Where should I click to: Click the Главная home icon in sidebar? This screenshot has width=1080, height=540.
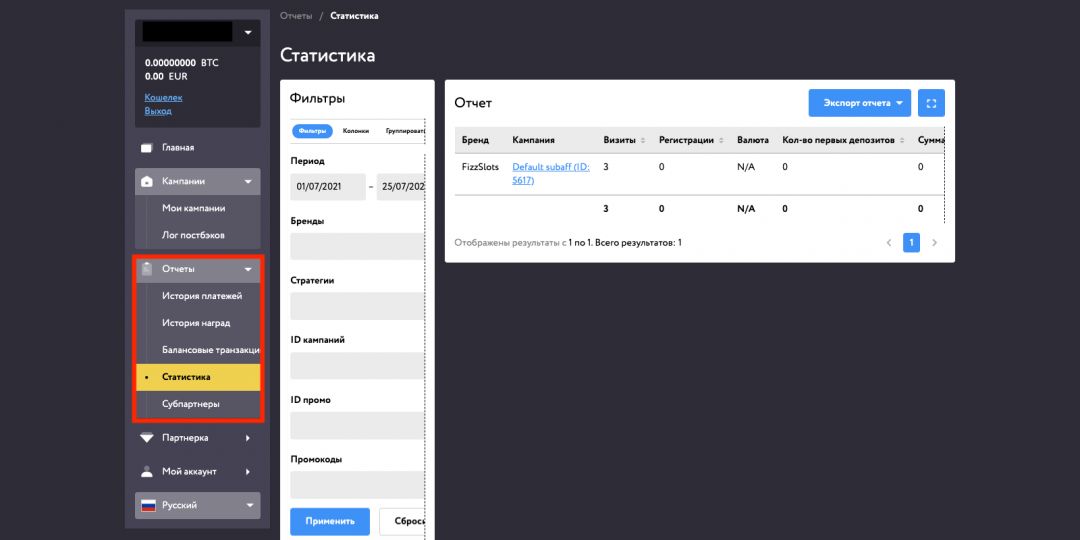tap(147, 148)
